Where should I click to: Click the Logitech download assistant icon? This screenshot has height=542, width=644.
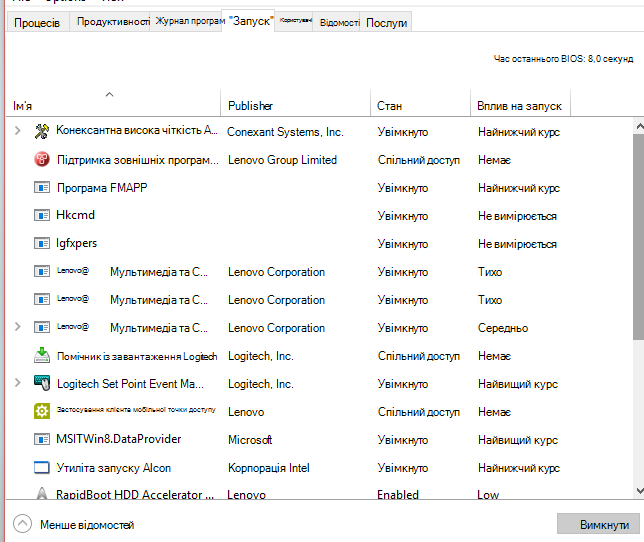coord(41,355)
